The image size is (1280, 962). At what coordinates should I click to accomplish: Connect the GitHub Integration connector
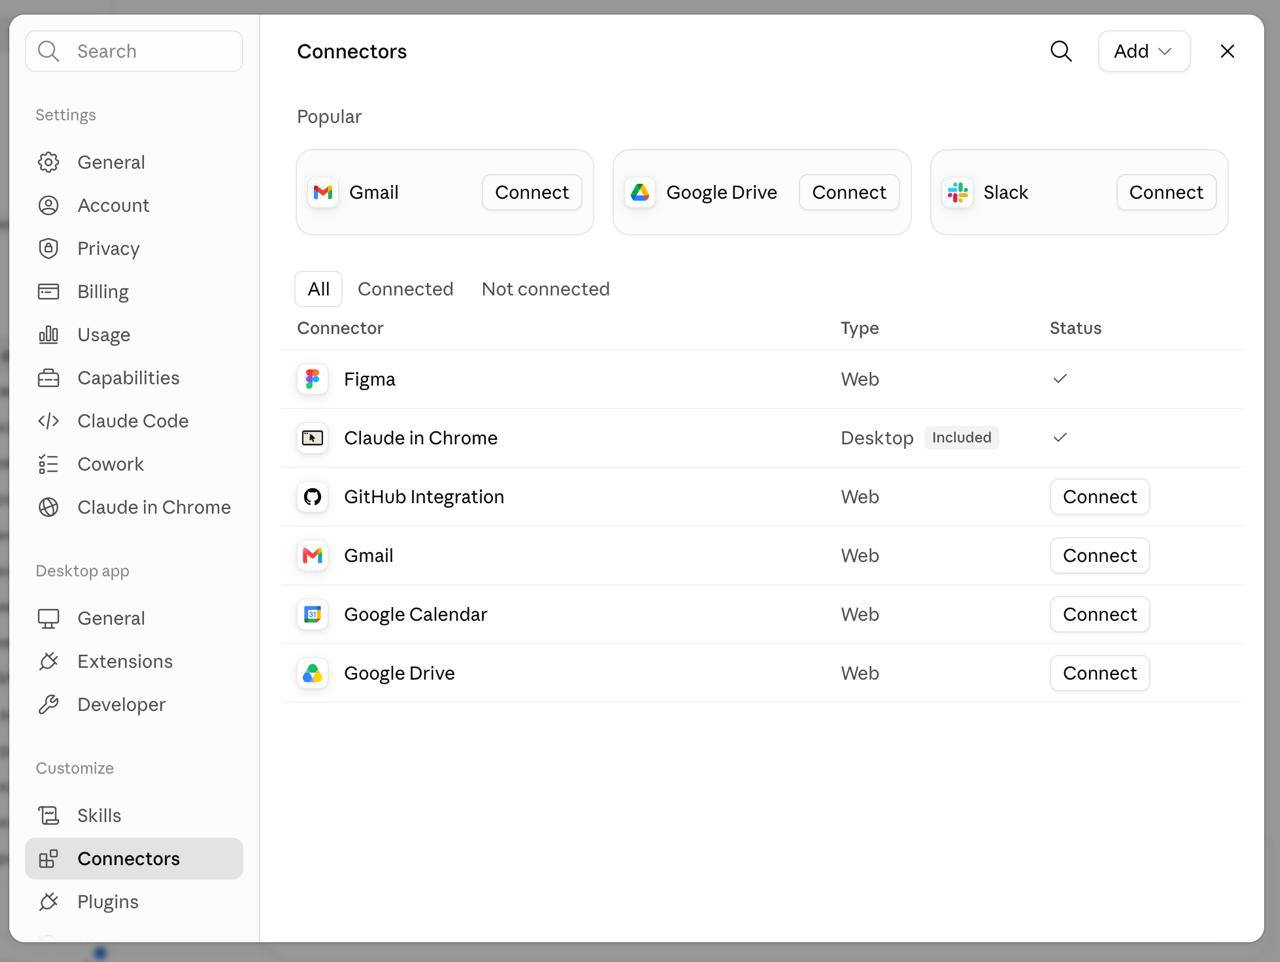click(1100, 497)
